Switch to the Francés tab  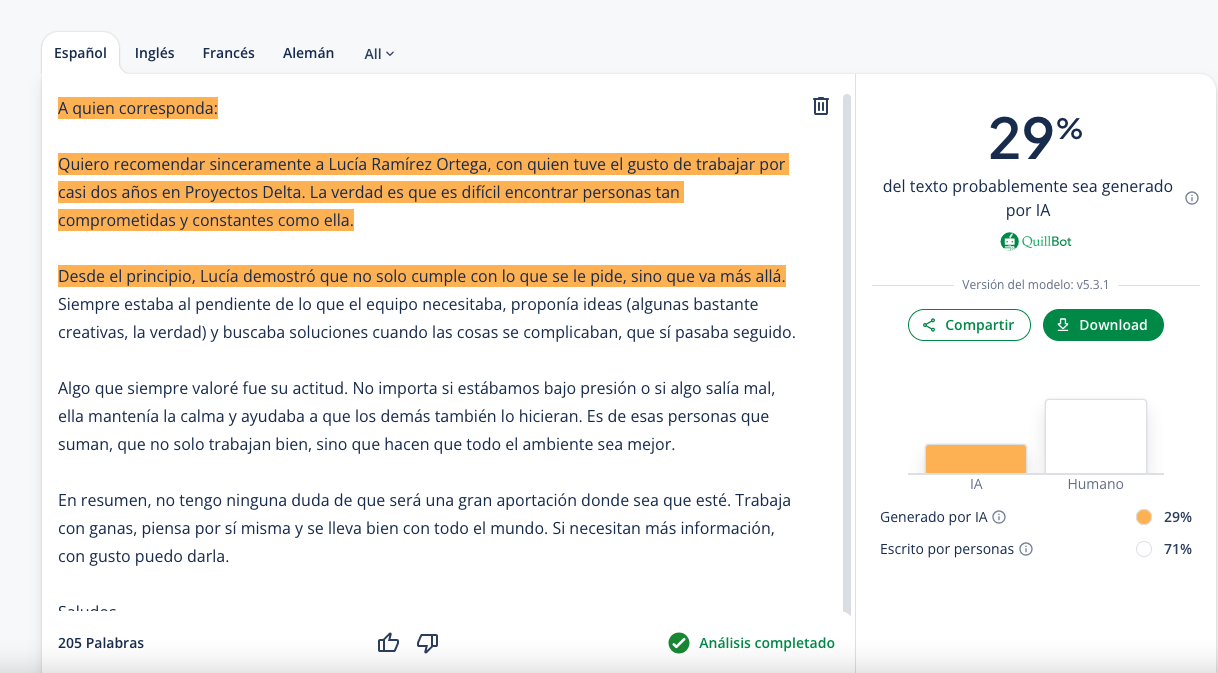(228, 53)
